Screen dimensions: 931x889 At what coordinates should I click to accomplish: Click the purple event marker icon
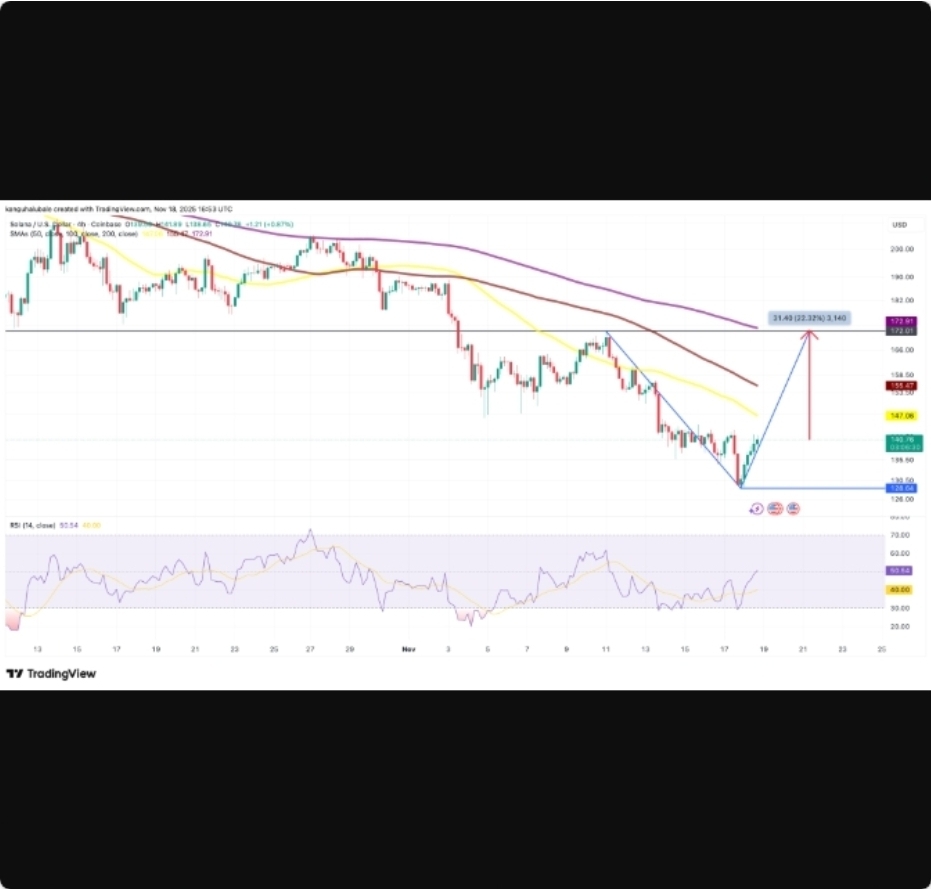(x=756, y=509)
